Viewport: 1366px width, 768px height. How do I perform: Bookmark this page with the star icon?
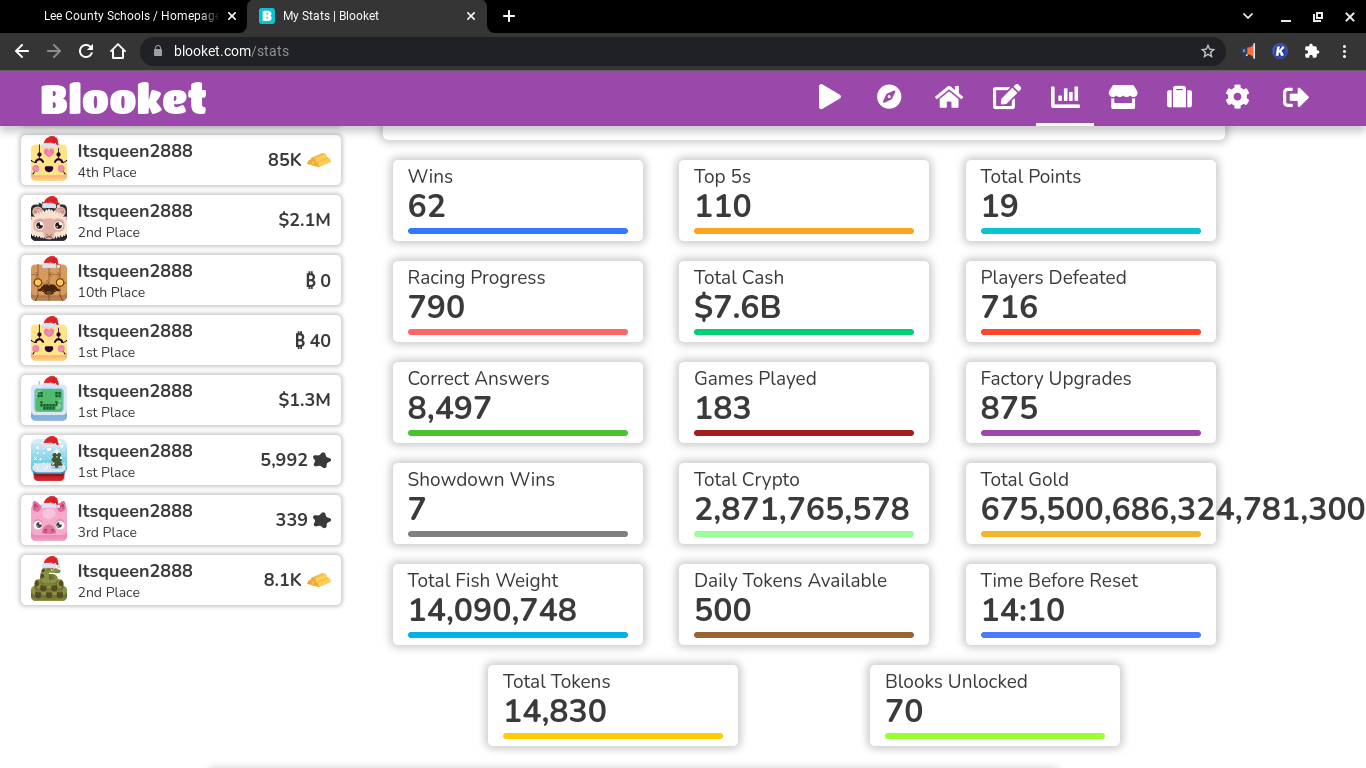1208,51
